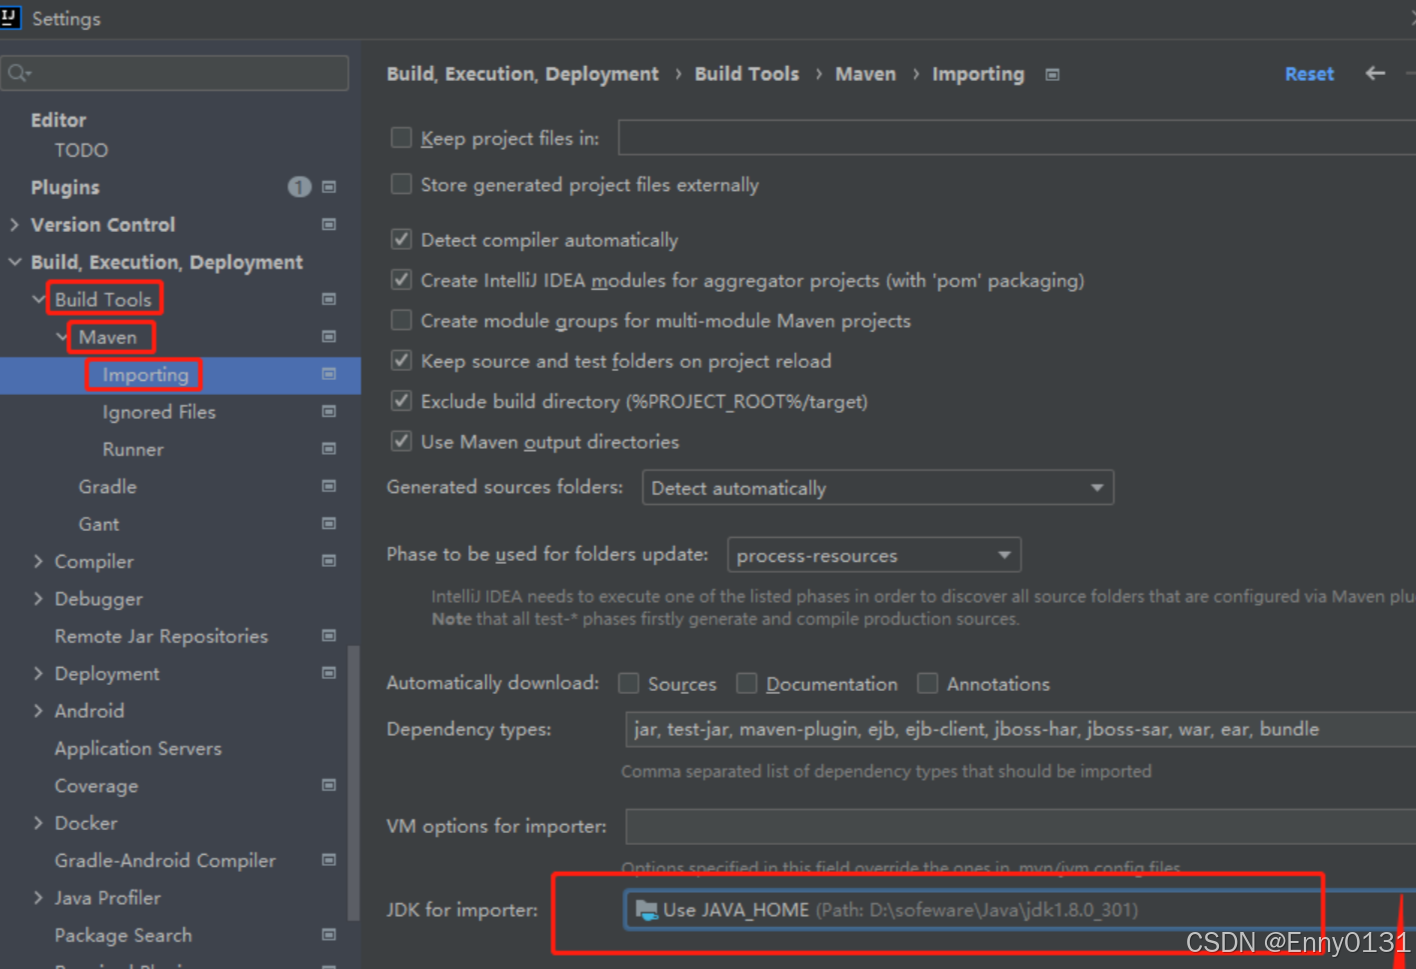Click the settings tree vertical scrollbar
The image size is (1416, 969).
(x=353, y=782)
